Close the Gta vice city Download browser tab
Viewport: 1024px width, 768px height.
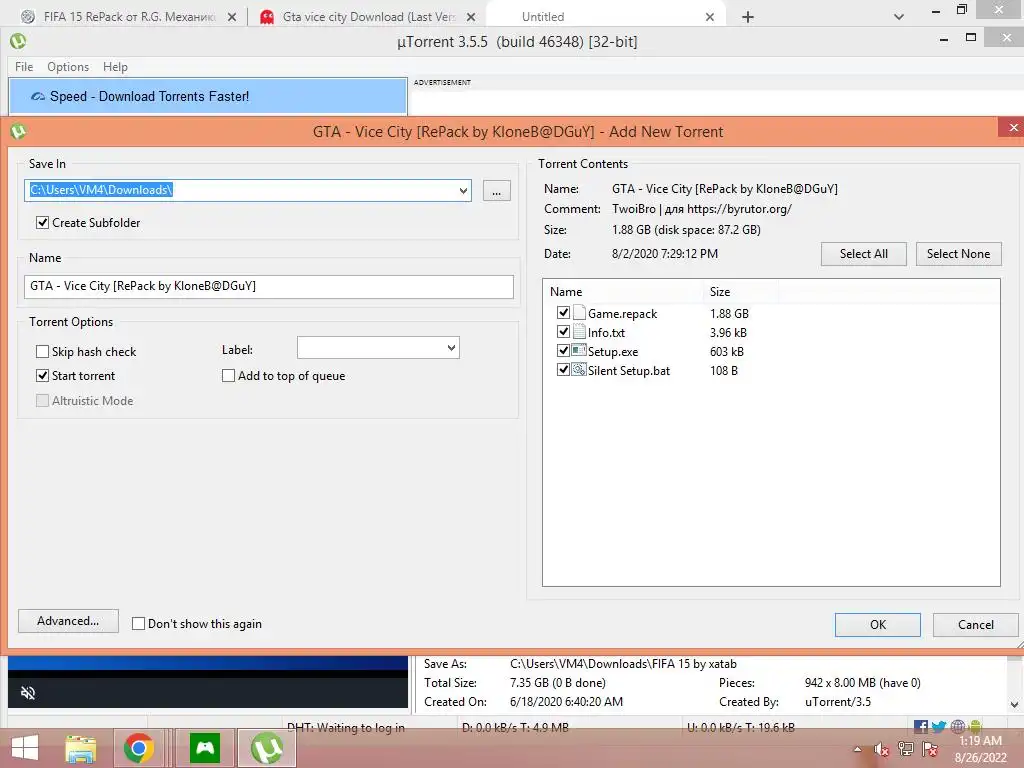(x=471, y=17)
